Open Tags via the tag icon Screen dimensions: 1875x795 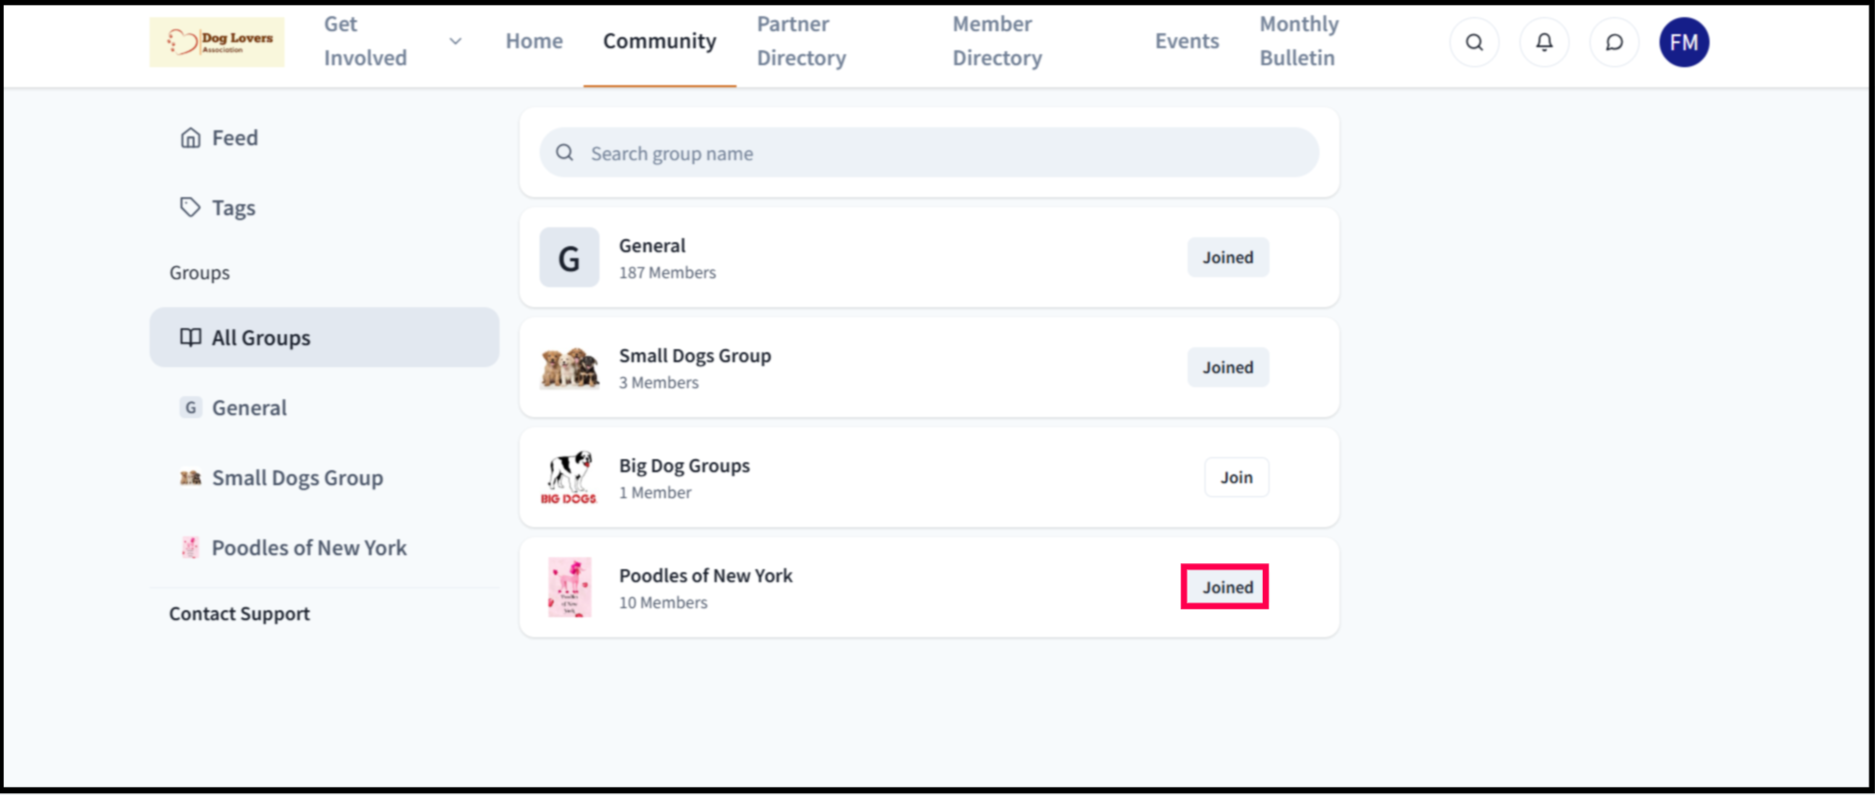click(x=190, y=207)
